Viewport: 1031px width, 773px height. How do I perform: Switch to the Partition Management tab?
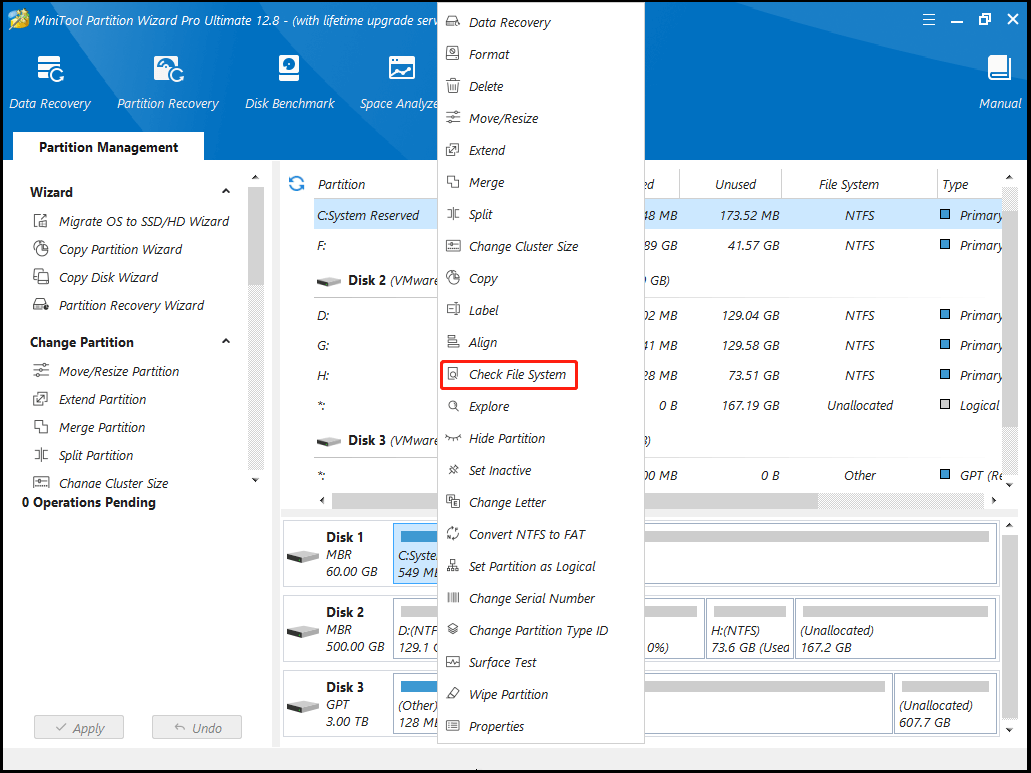point(107,146)
